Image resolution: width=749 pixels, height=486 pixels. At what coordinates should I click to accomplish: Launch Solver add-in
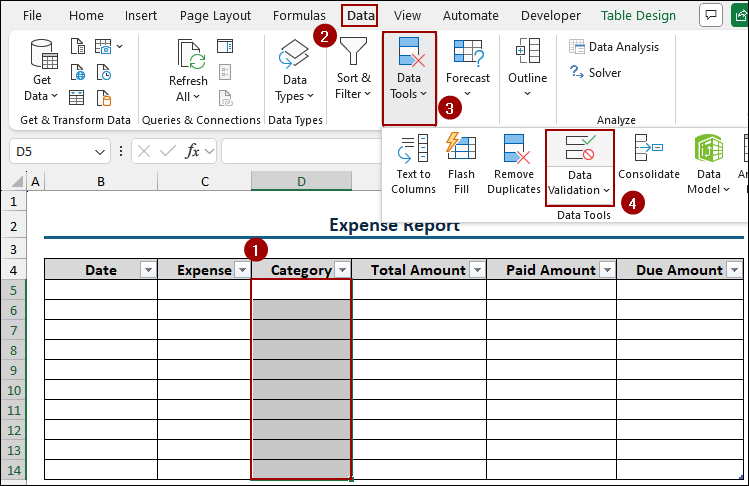point(595,73)
